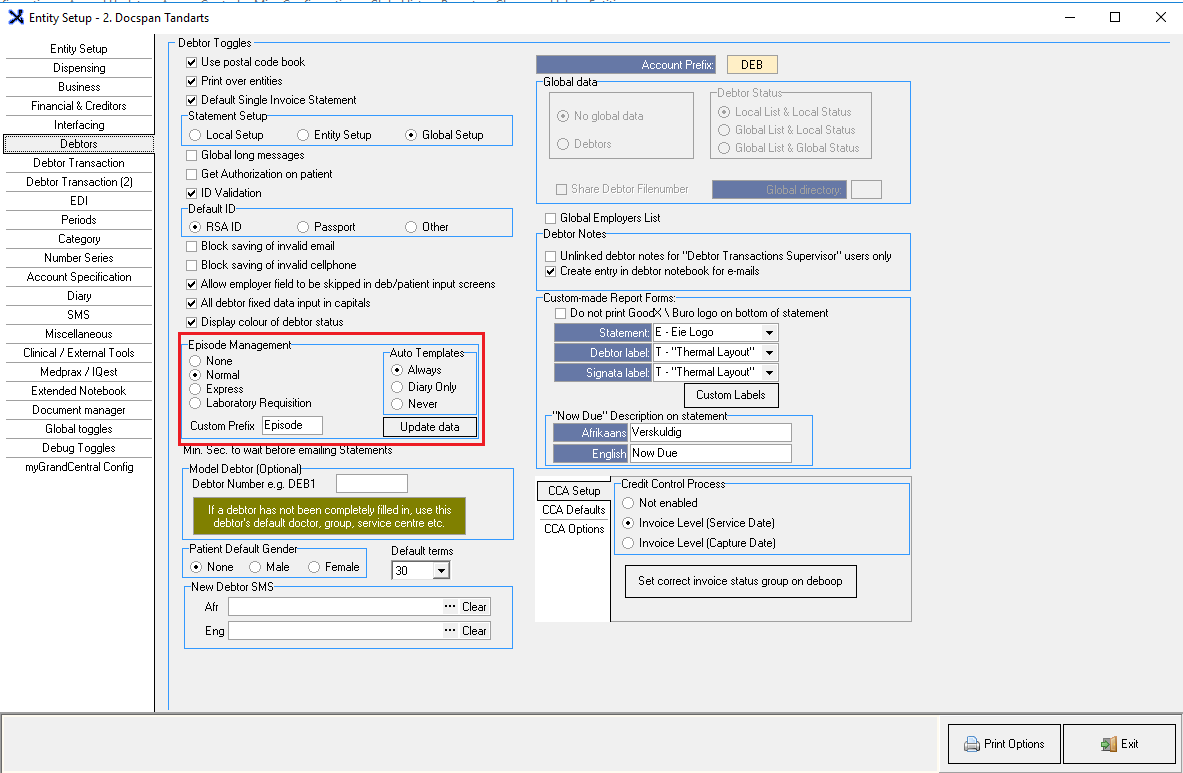Click the Exit door icon

pos(1108,744)
